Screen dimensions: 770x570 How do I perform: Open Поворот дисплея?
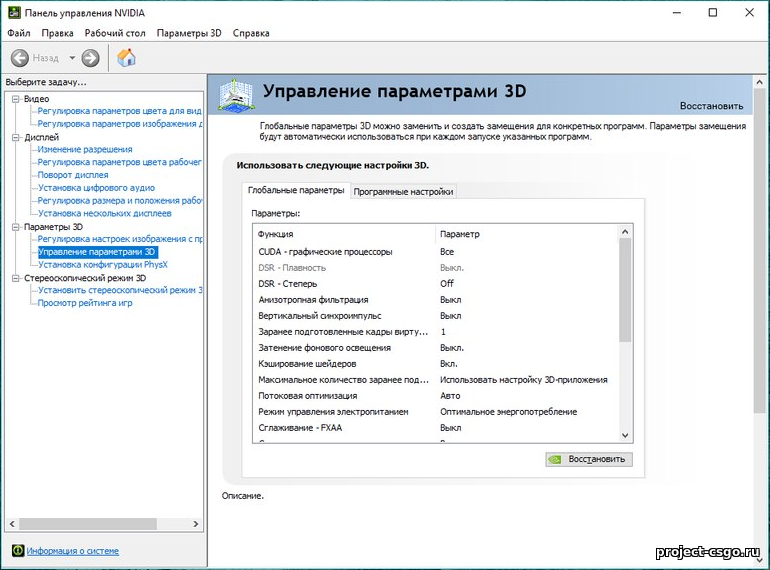(73, 175)
